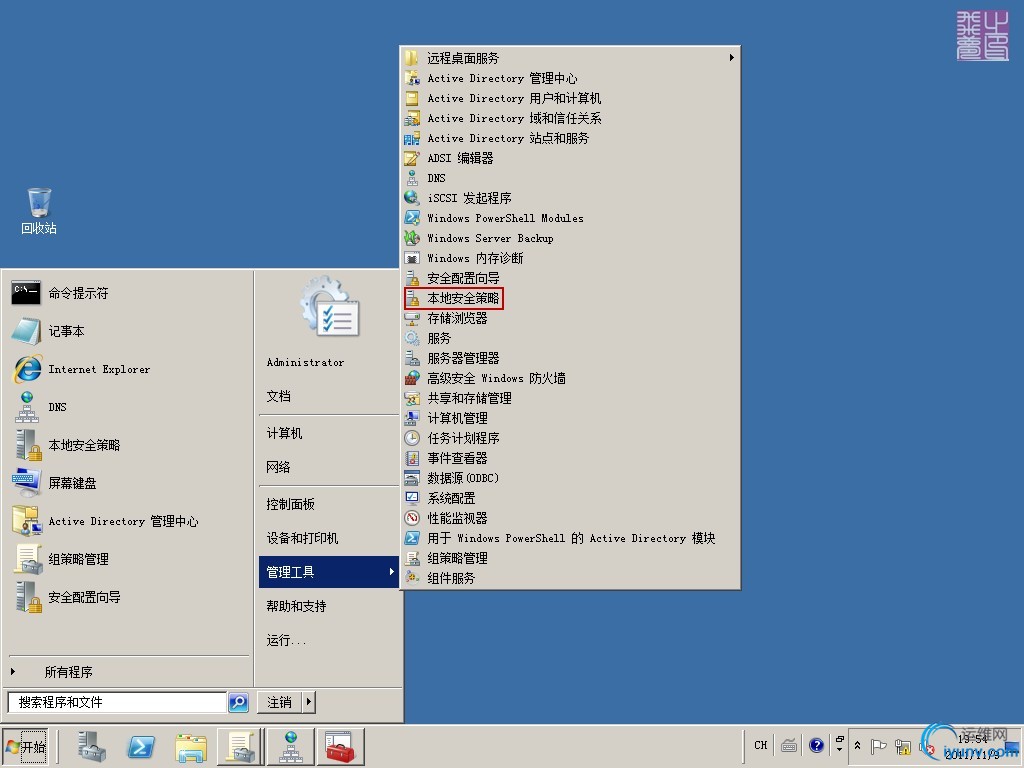Open 计算机 from the Start menu
Image resolution: width=1024 pixels, height=768 pixels.
(328, 434)
